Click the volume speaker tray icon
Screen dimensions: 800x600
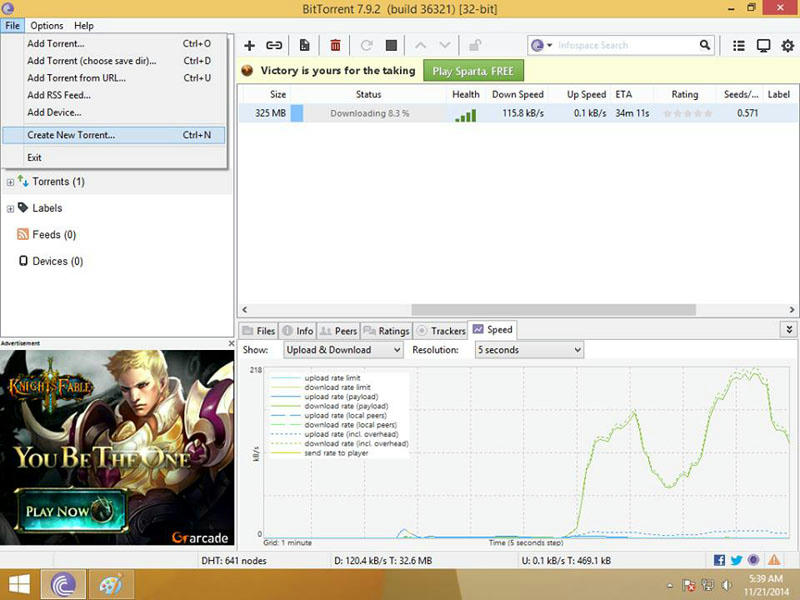727,585
